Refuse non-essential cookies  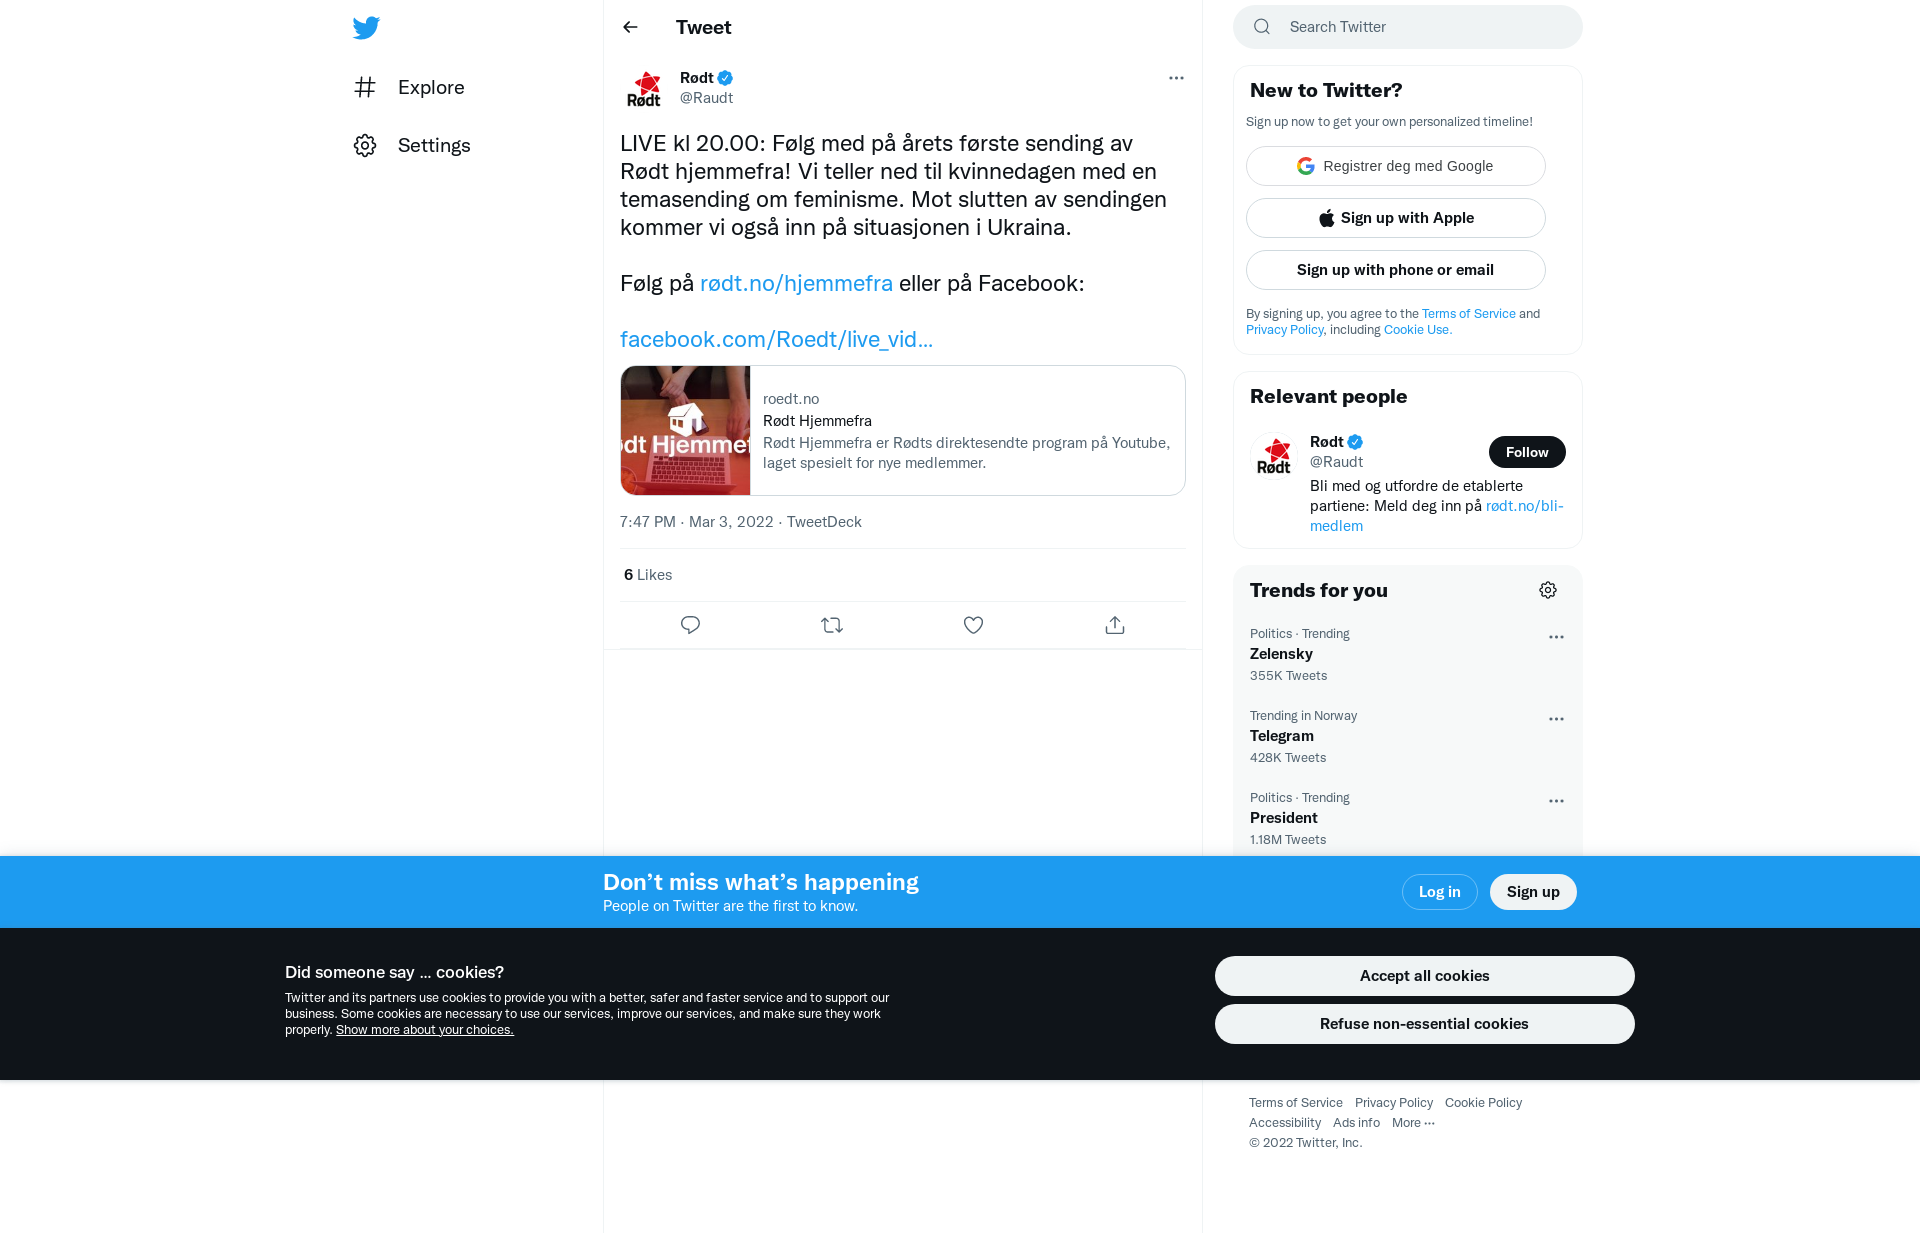pos(1424,1024)
